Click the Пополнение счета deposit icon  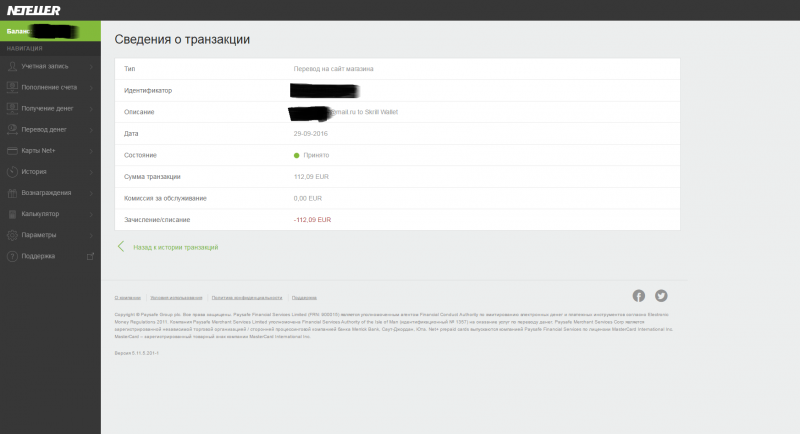[11, 87]
